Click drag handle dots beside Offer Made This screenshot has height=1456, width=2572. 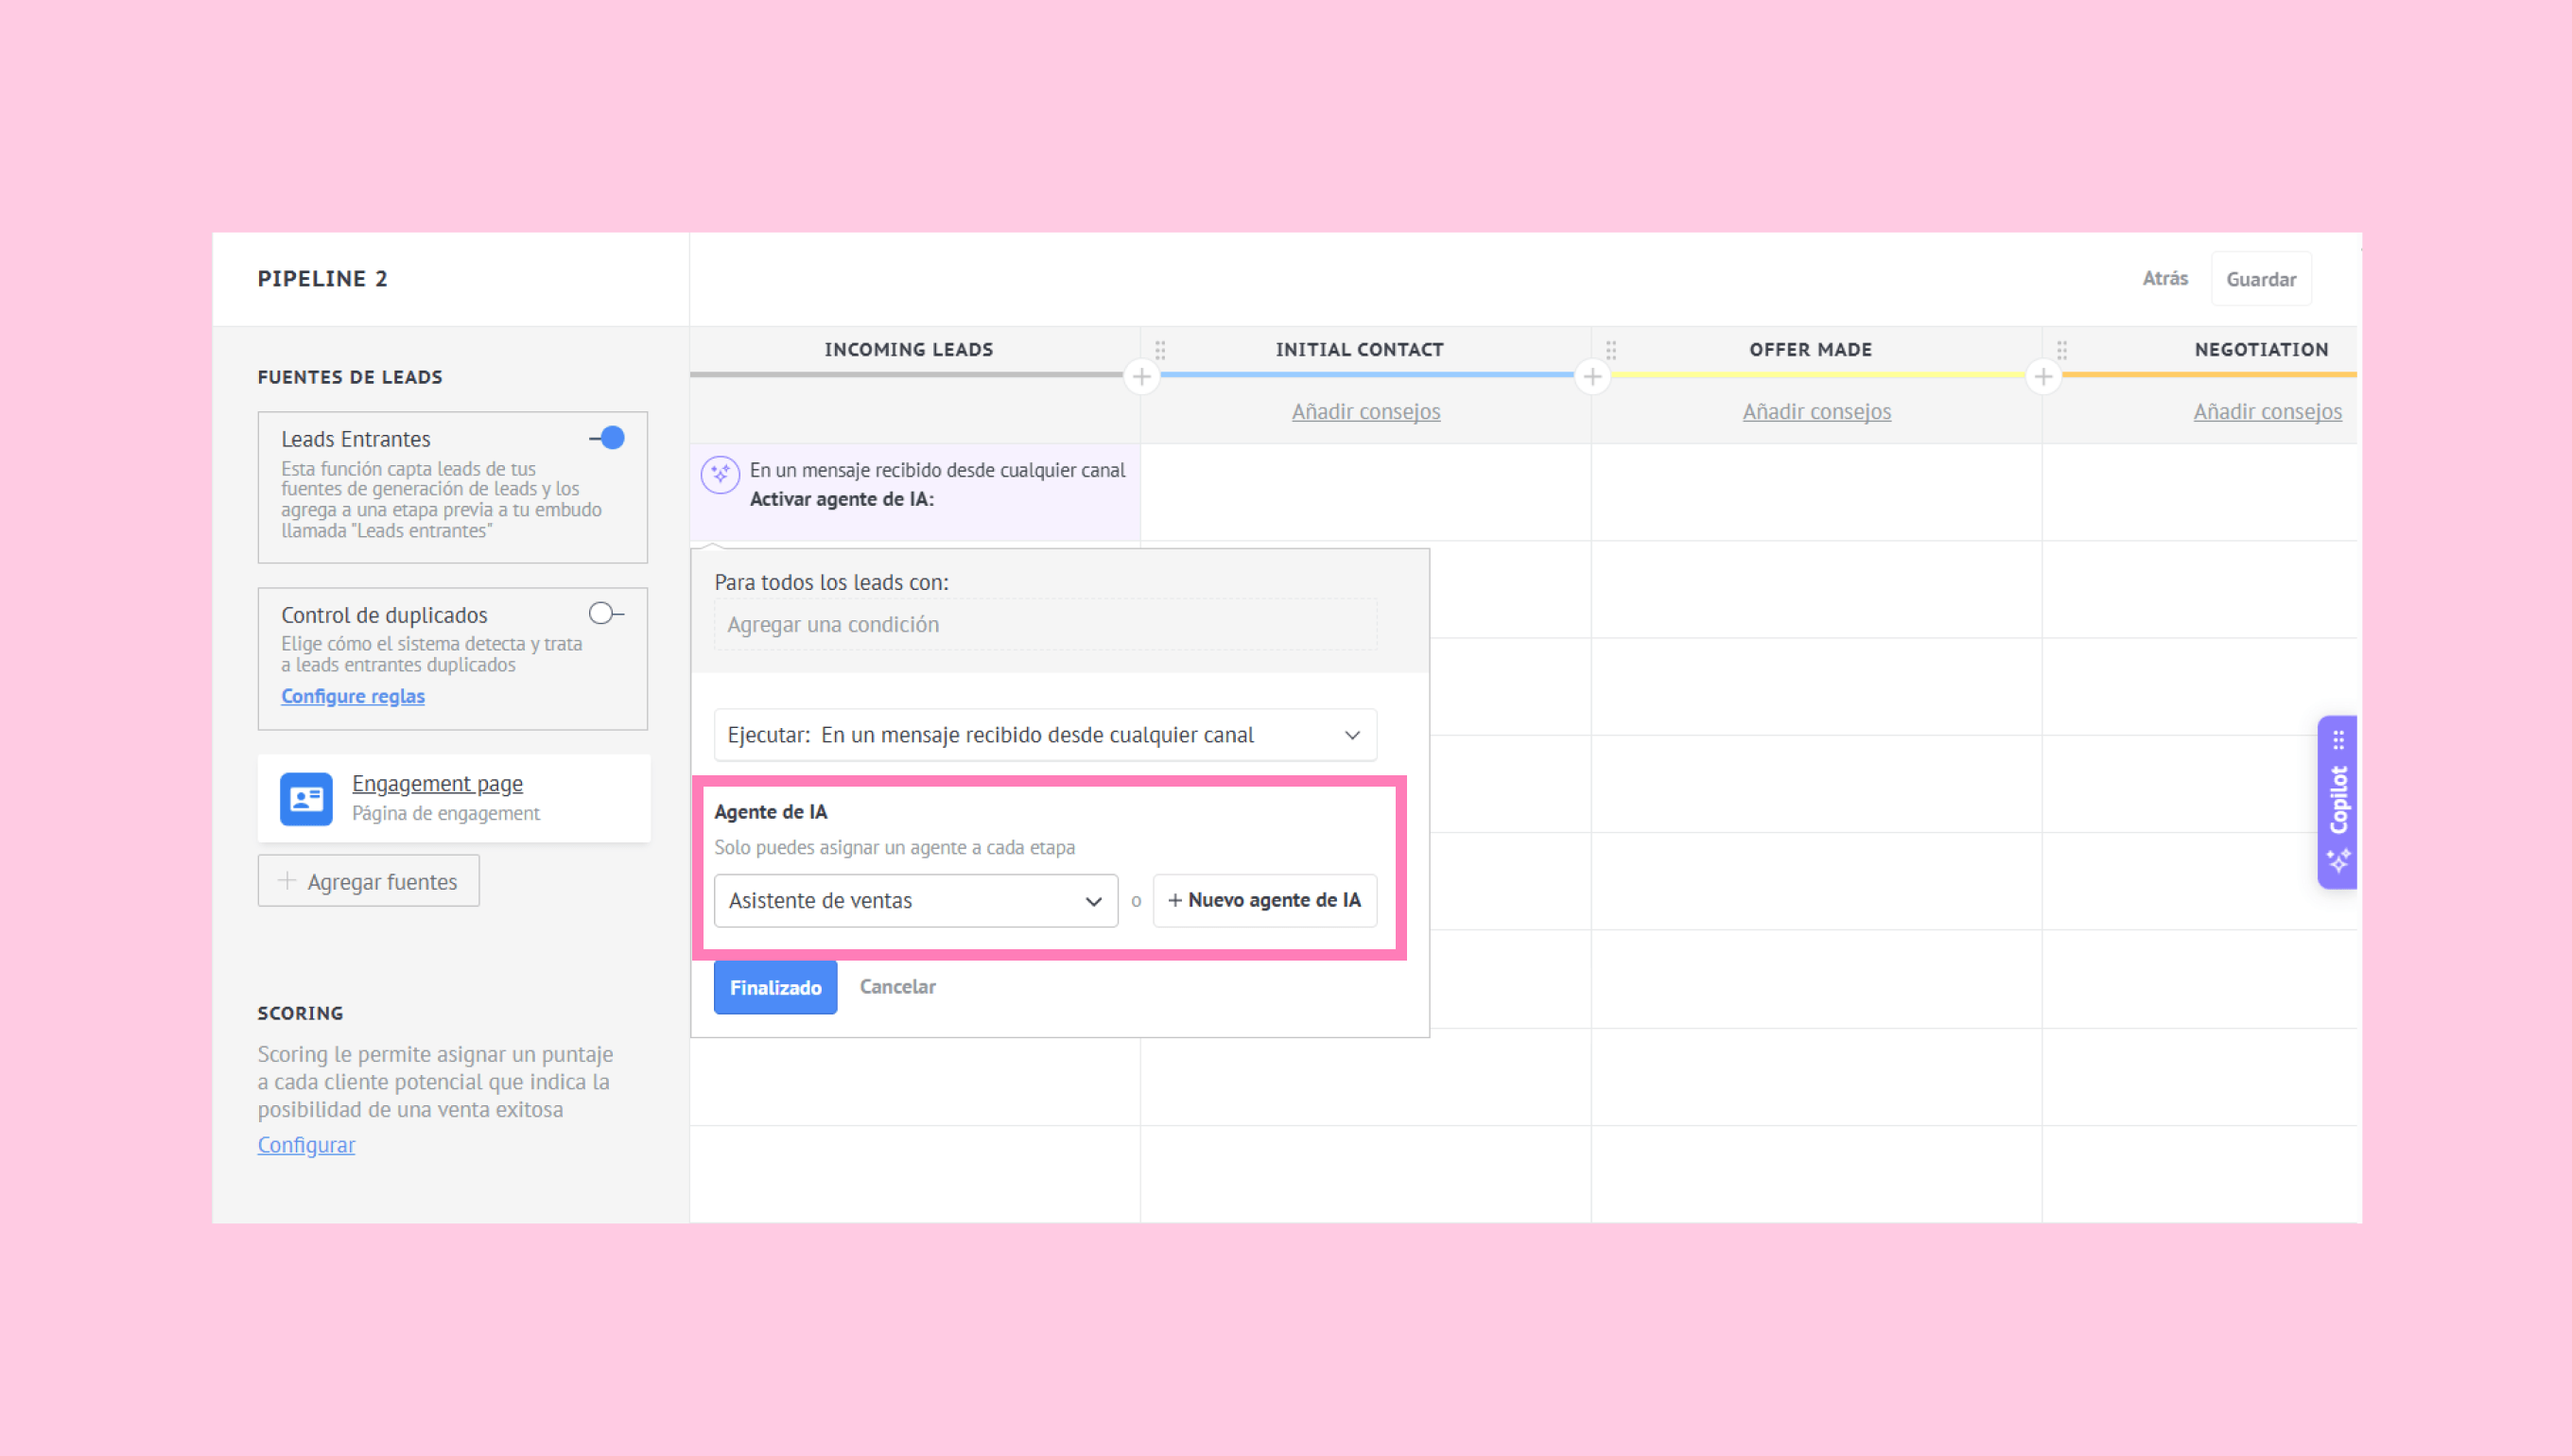coord(1611,350)
